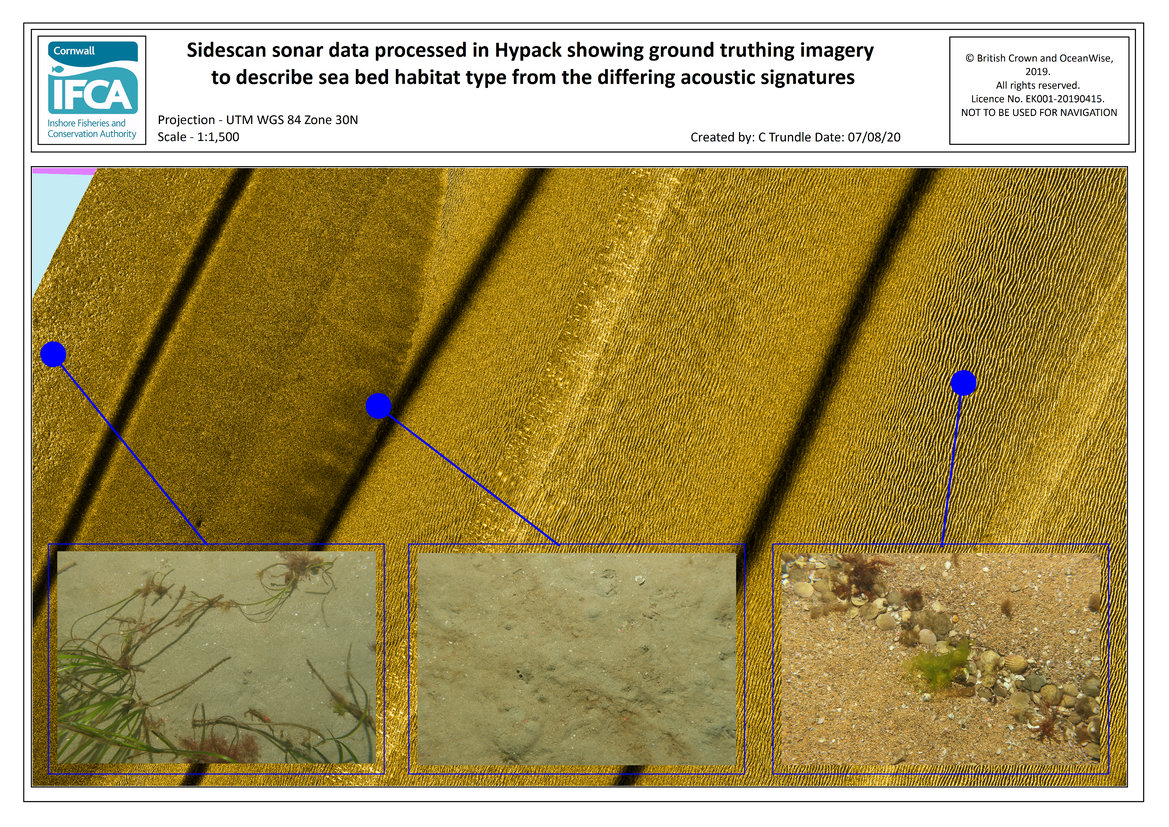Open the pebbles and gravel seabed photo
The height and width of the screenshot is (827, 1169).
coord(940,659)
